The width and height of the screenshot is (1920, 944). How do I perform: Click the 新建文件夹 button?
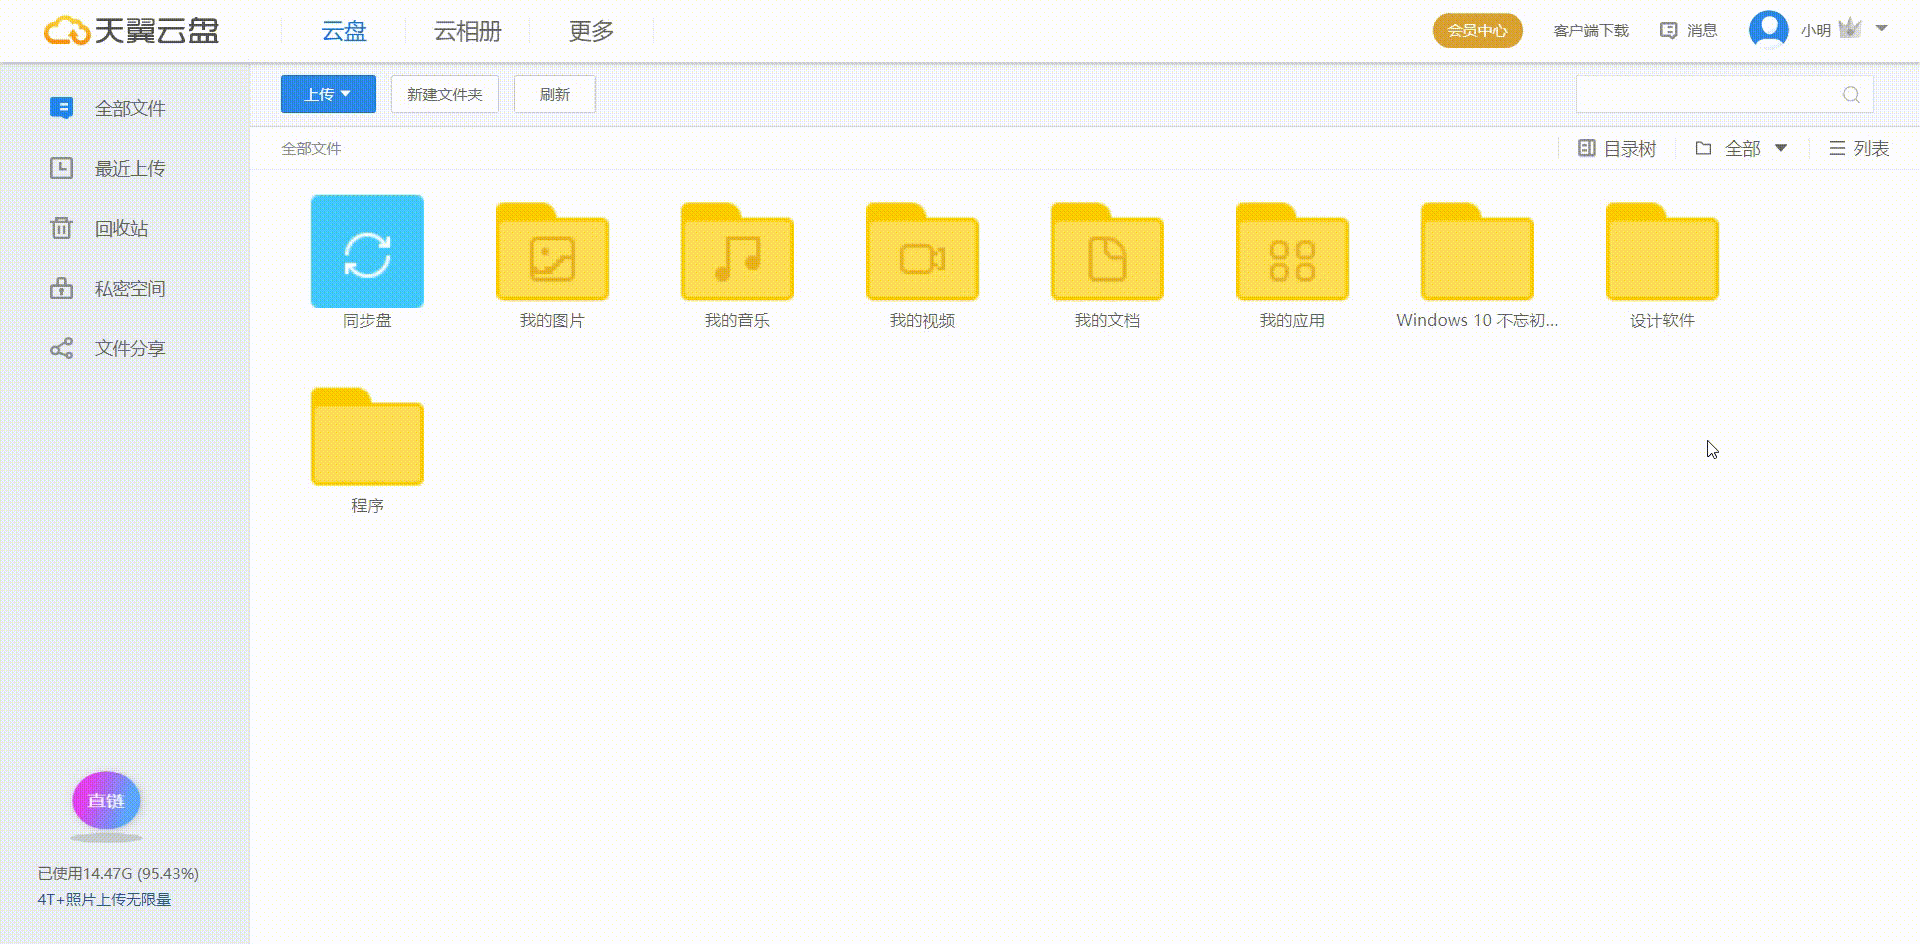pyautogui.click(x=444, y=95)
